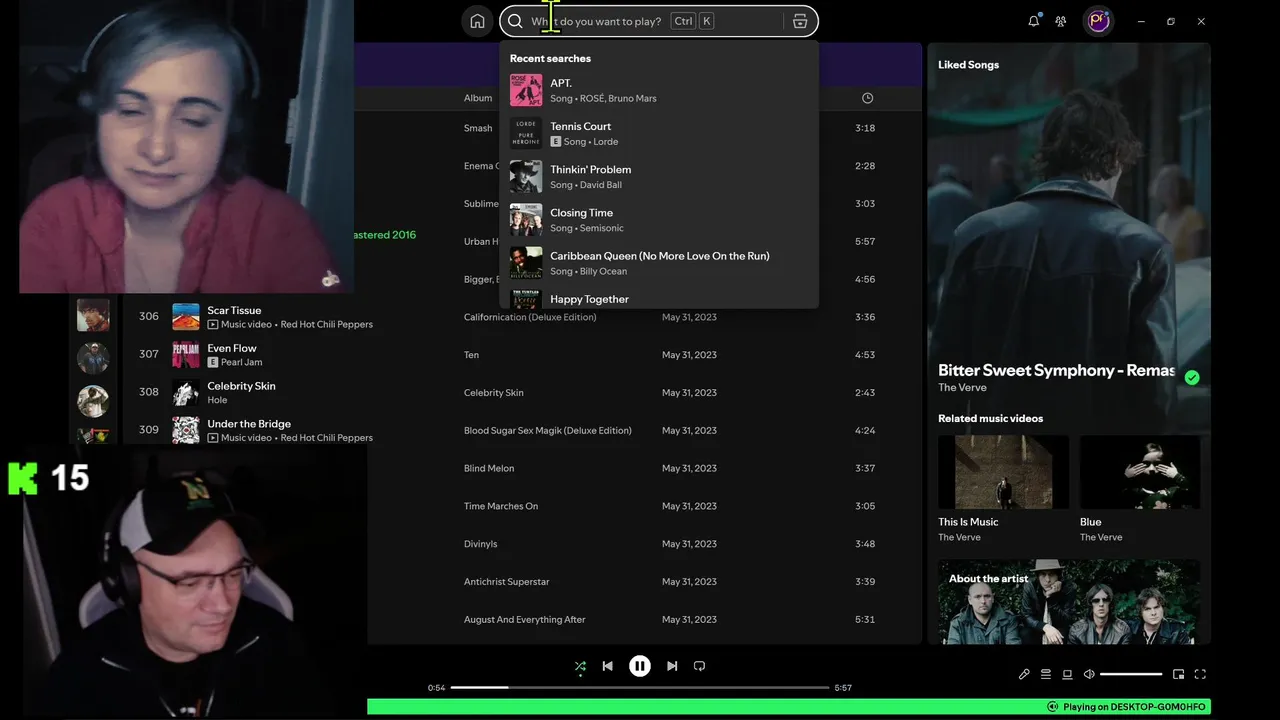Image resolution: width=1280 pixels, height=720 pixels.
Task: Open the miniplayer
Action: 1178,674
